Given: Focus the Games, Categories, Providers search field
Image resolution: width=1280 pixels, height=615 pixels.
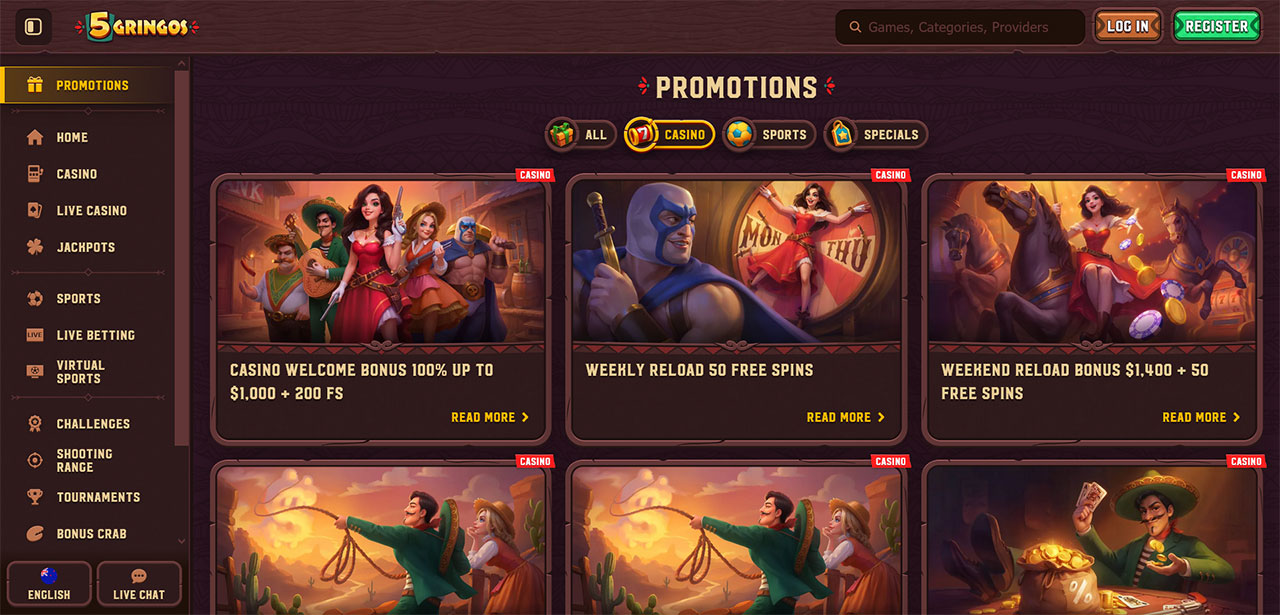Looking at the screenshot, I should [x=960, y=27].
